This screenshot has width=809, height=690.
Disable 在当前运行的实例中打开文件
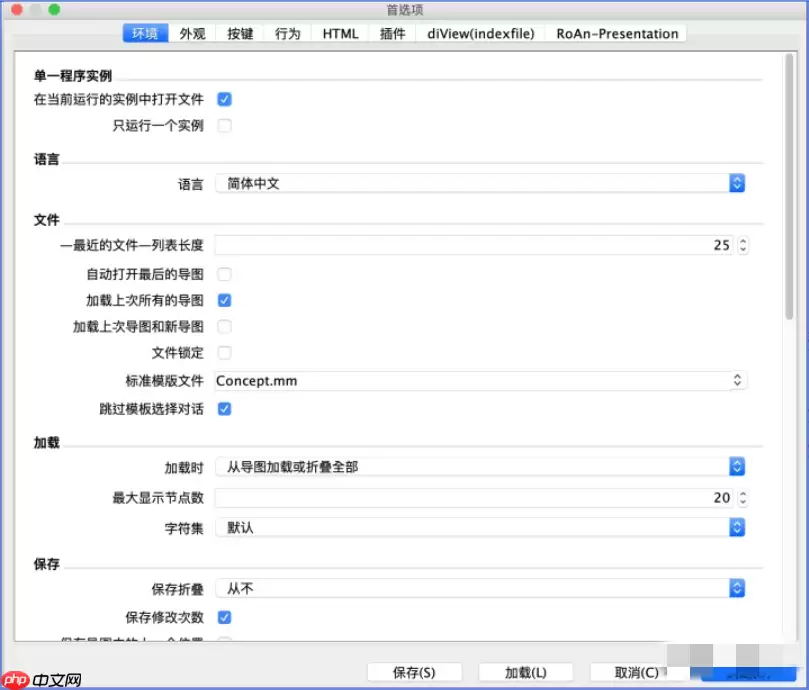[x=224, y=99]
